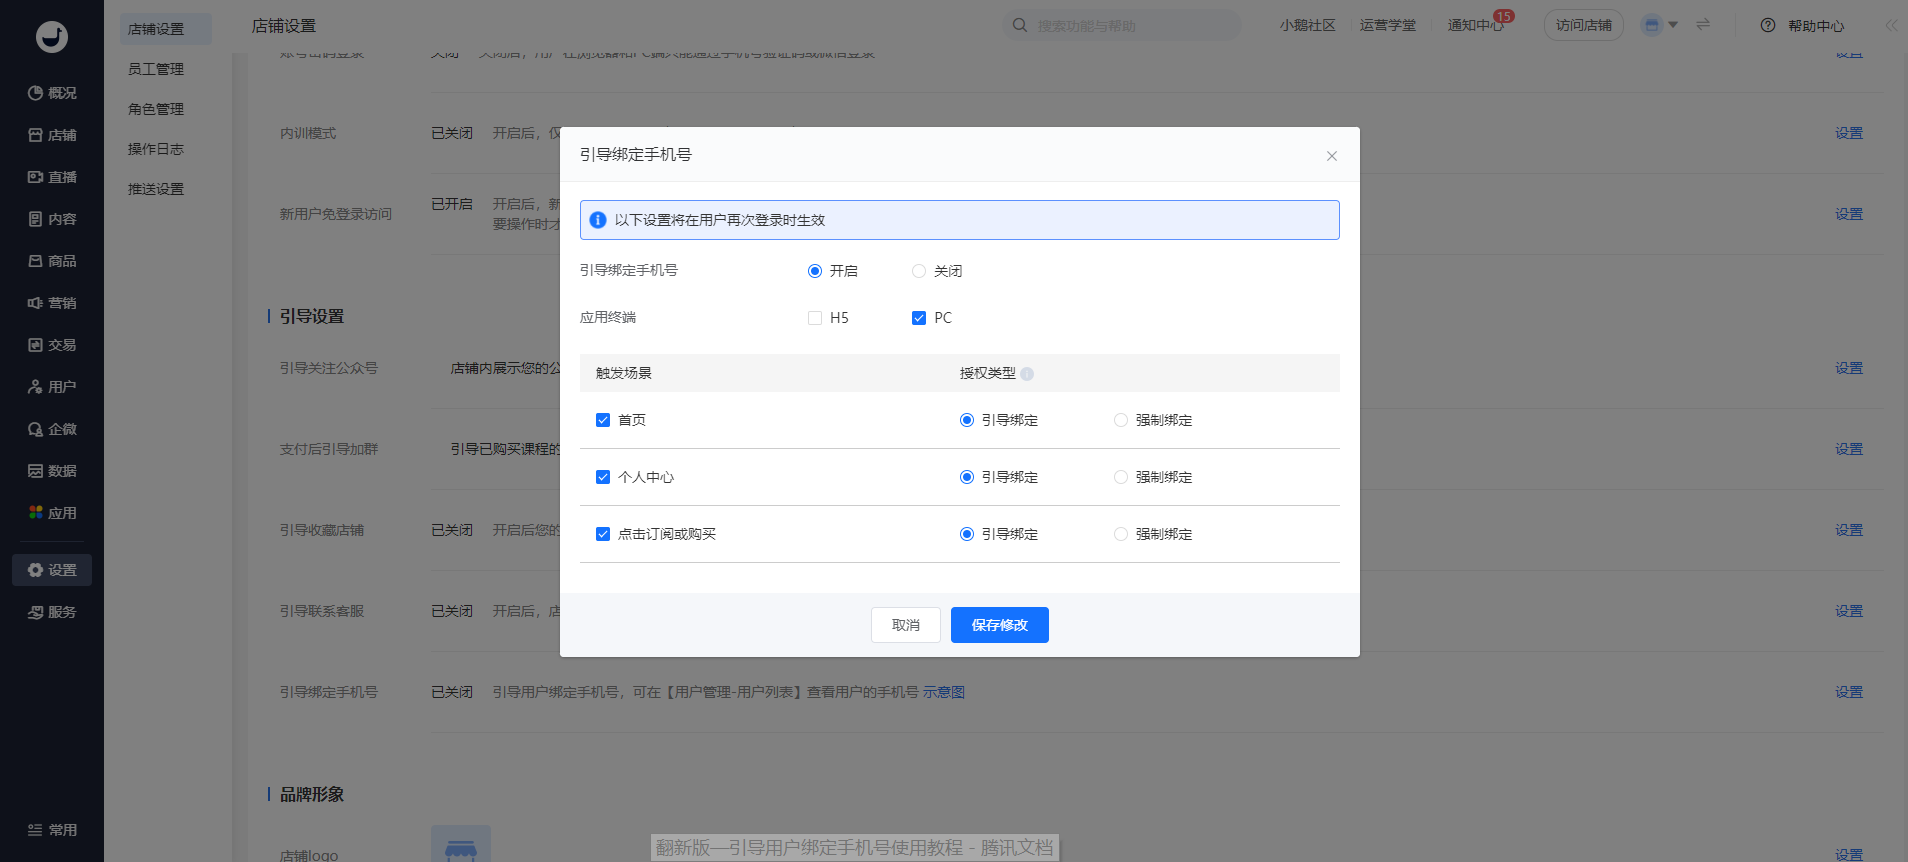Switch to 员工管理 in the submenu
This screenshot has height=862, width=1908.
(156, 69)
